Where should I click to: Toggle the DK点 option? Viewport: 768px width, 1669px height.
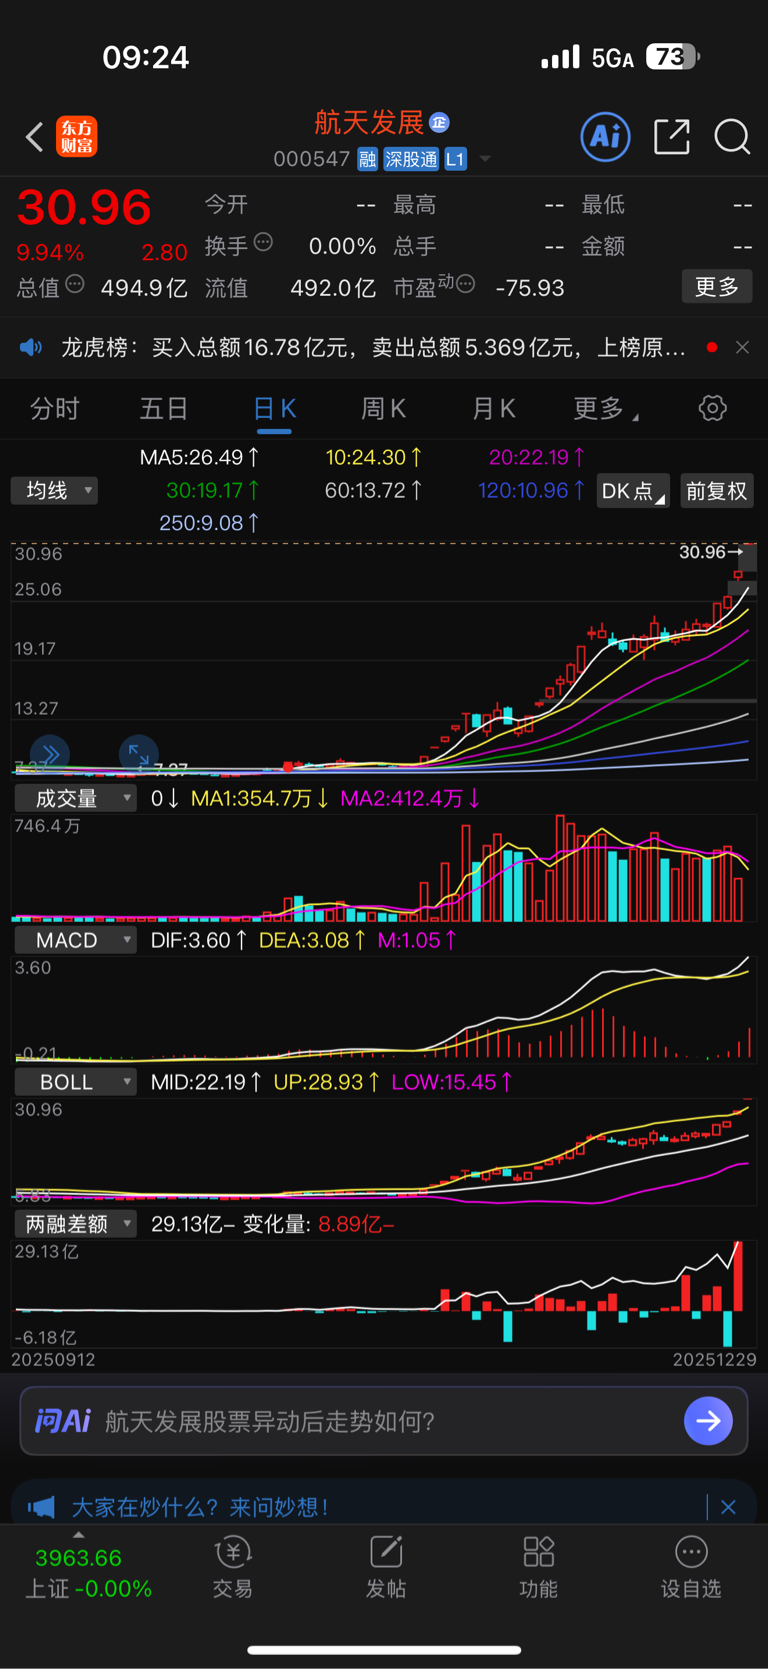pos(633,491)
